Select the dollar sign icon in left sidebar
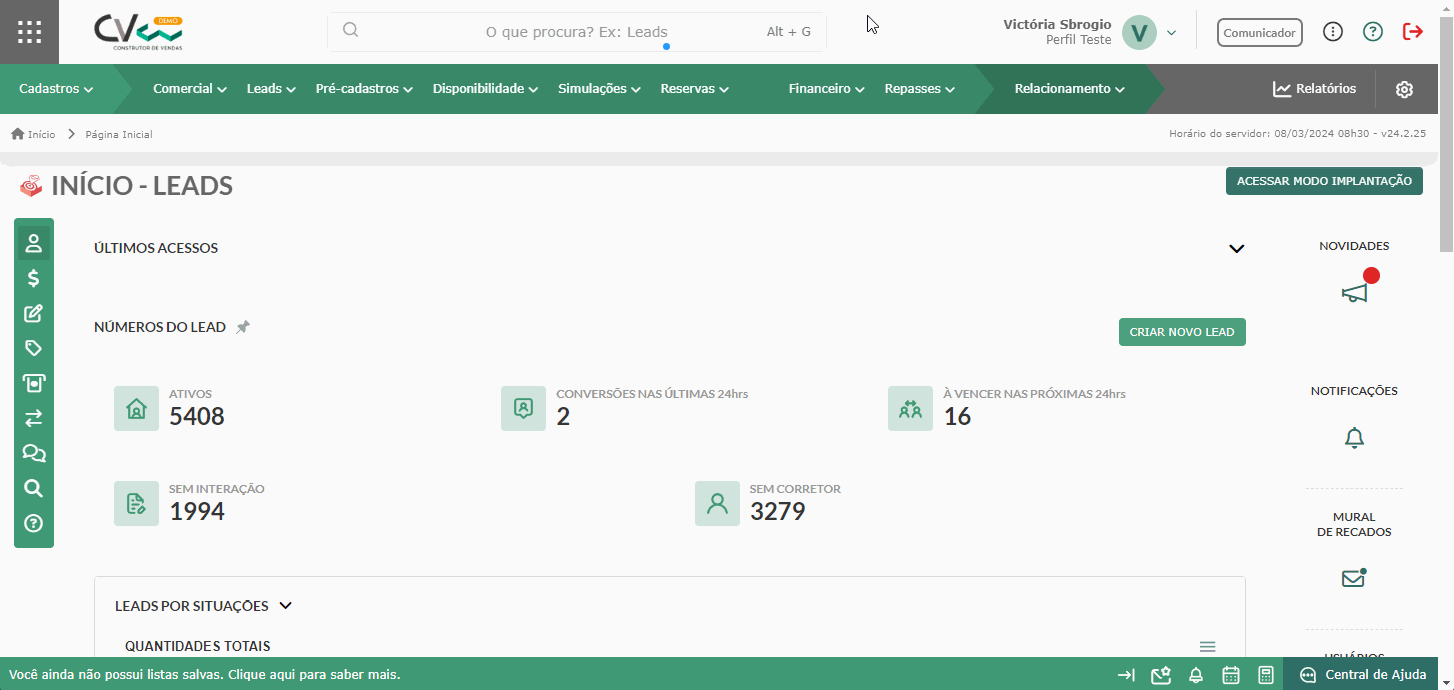Screen dimensions: 1454x690 point(34,278)
